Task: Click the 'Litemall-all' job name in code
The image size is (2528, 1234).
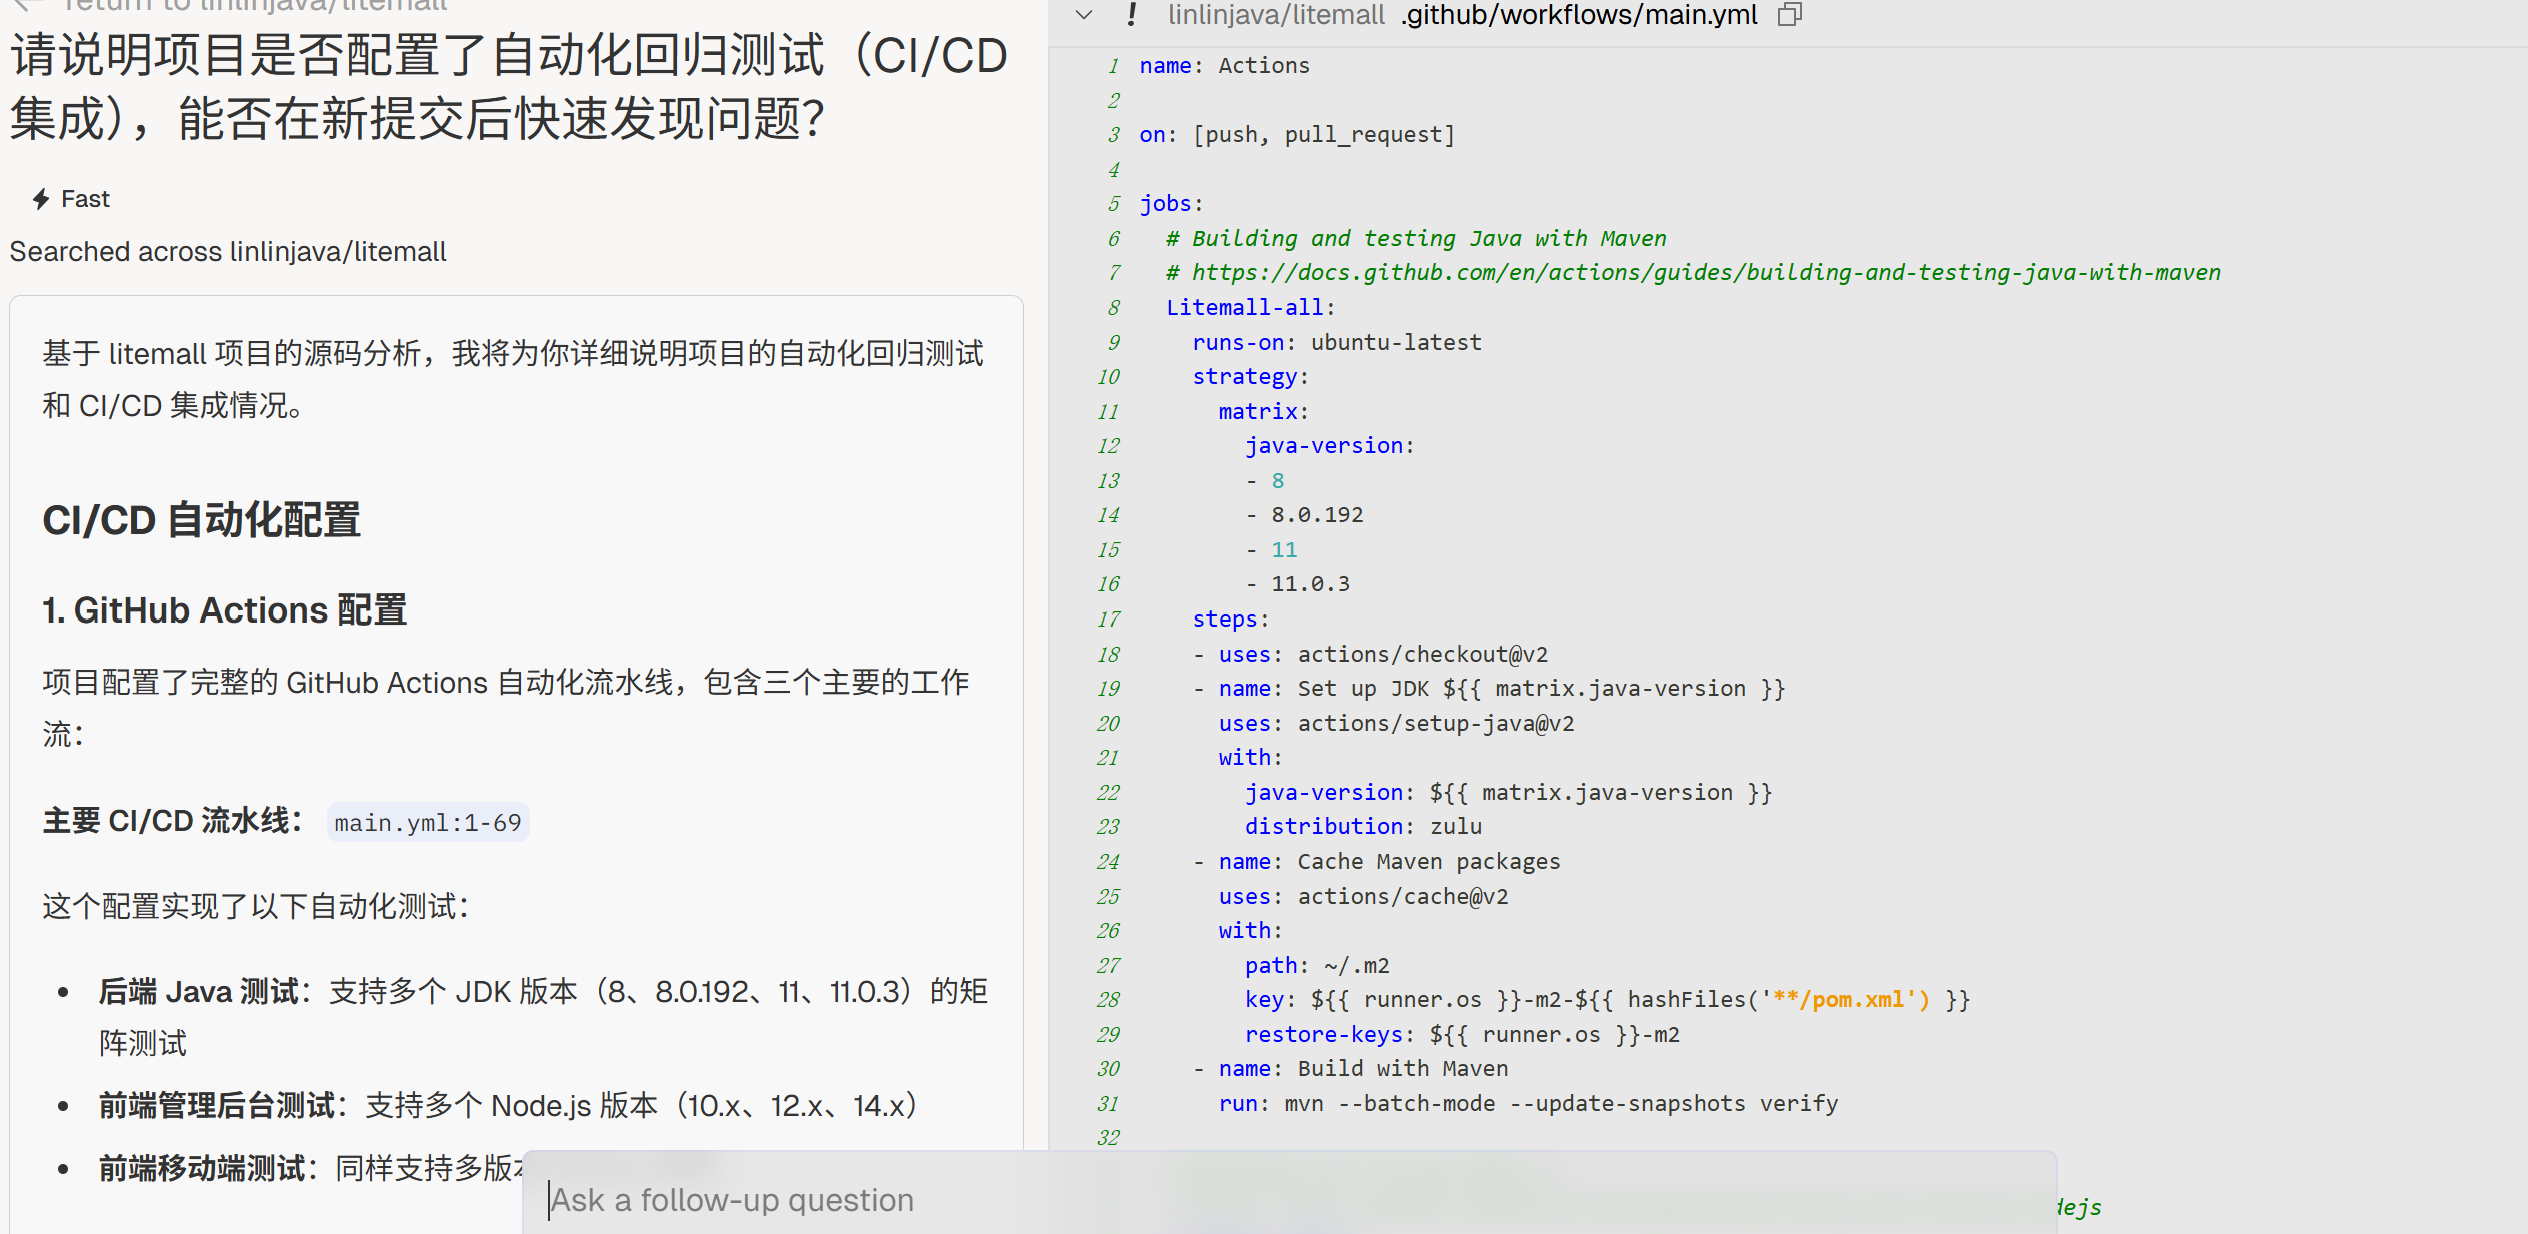Action: pos(1245,307)
